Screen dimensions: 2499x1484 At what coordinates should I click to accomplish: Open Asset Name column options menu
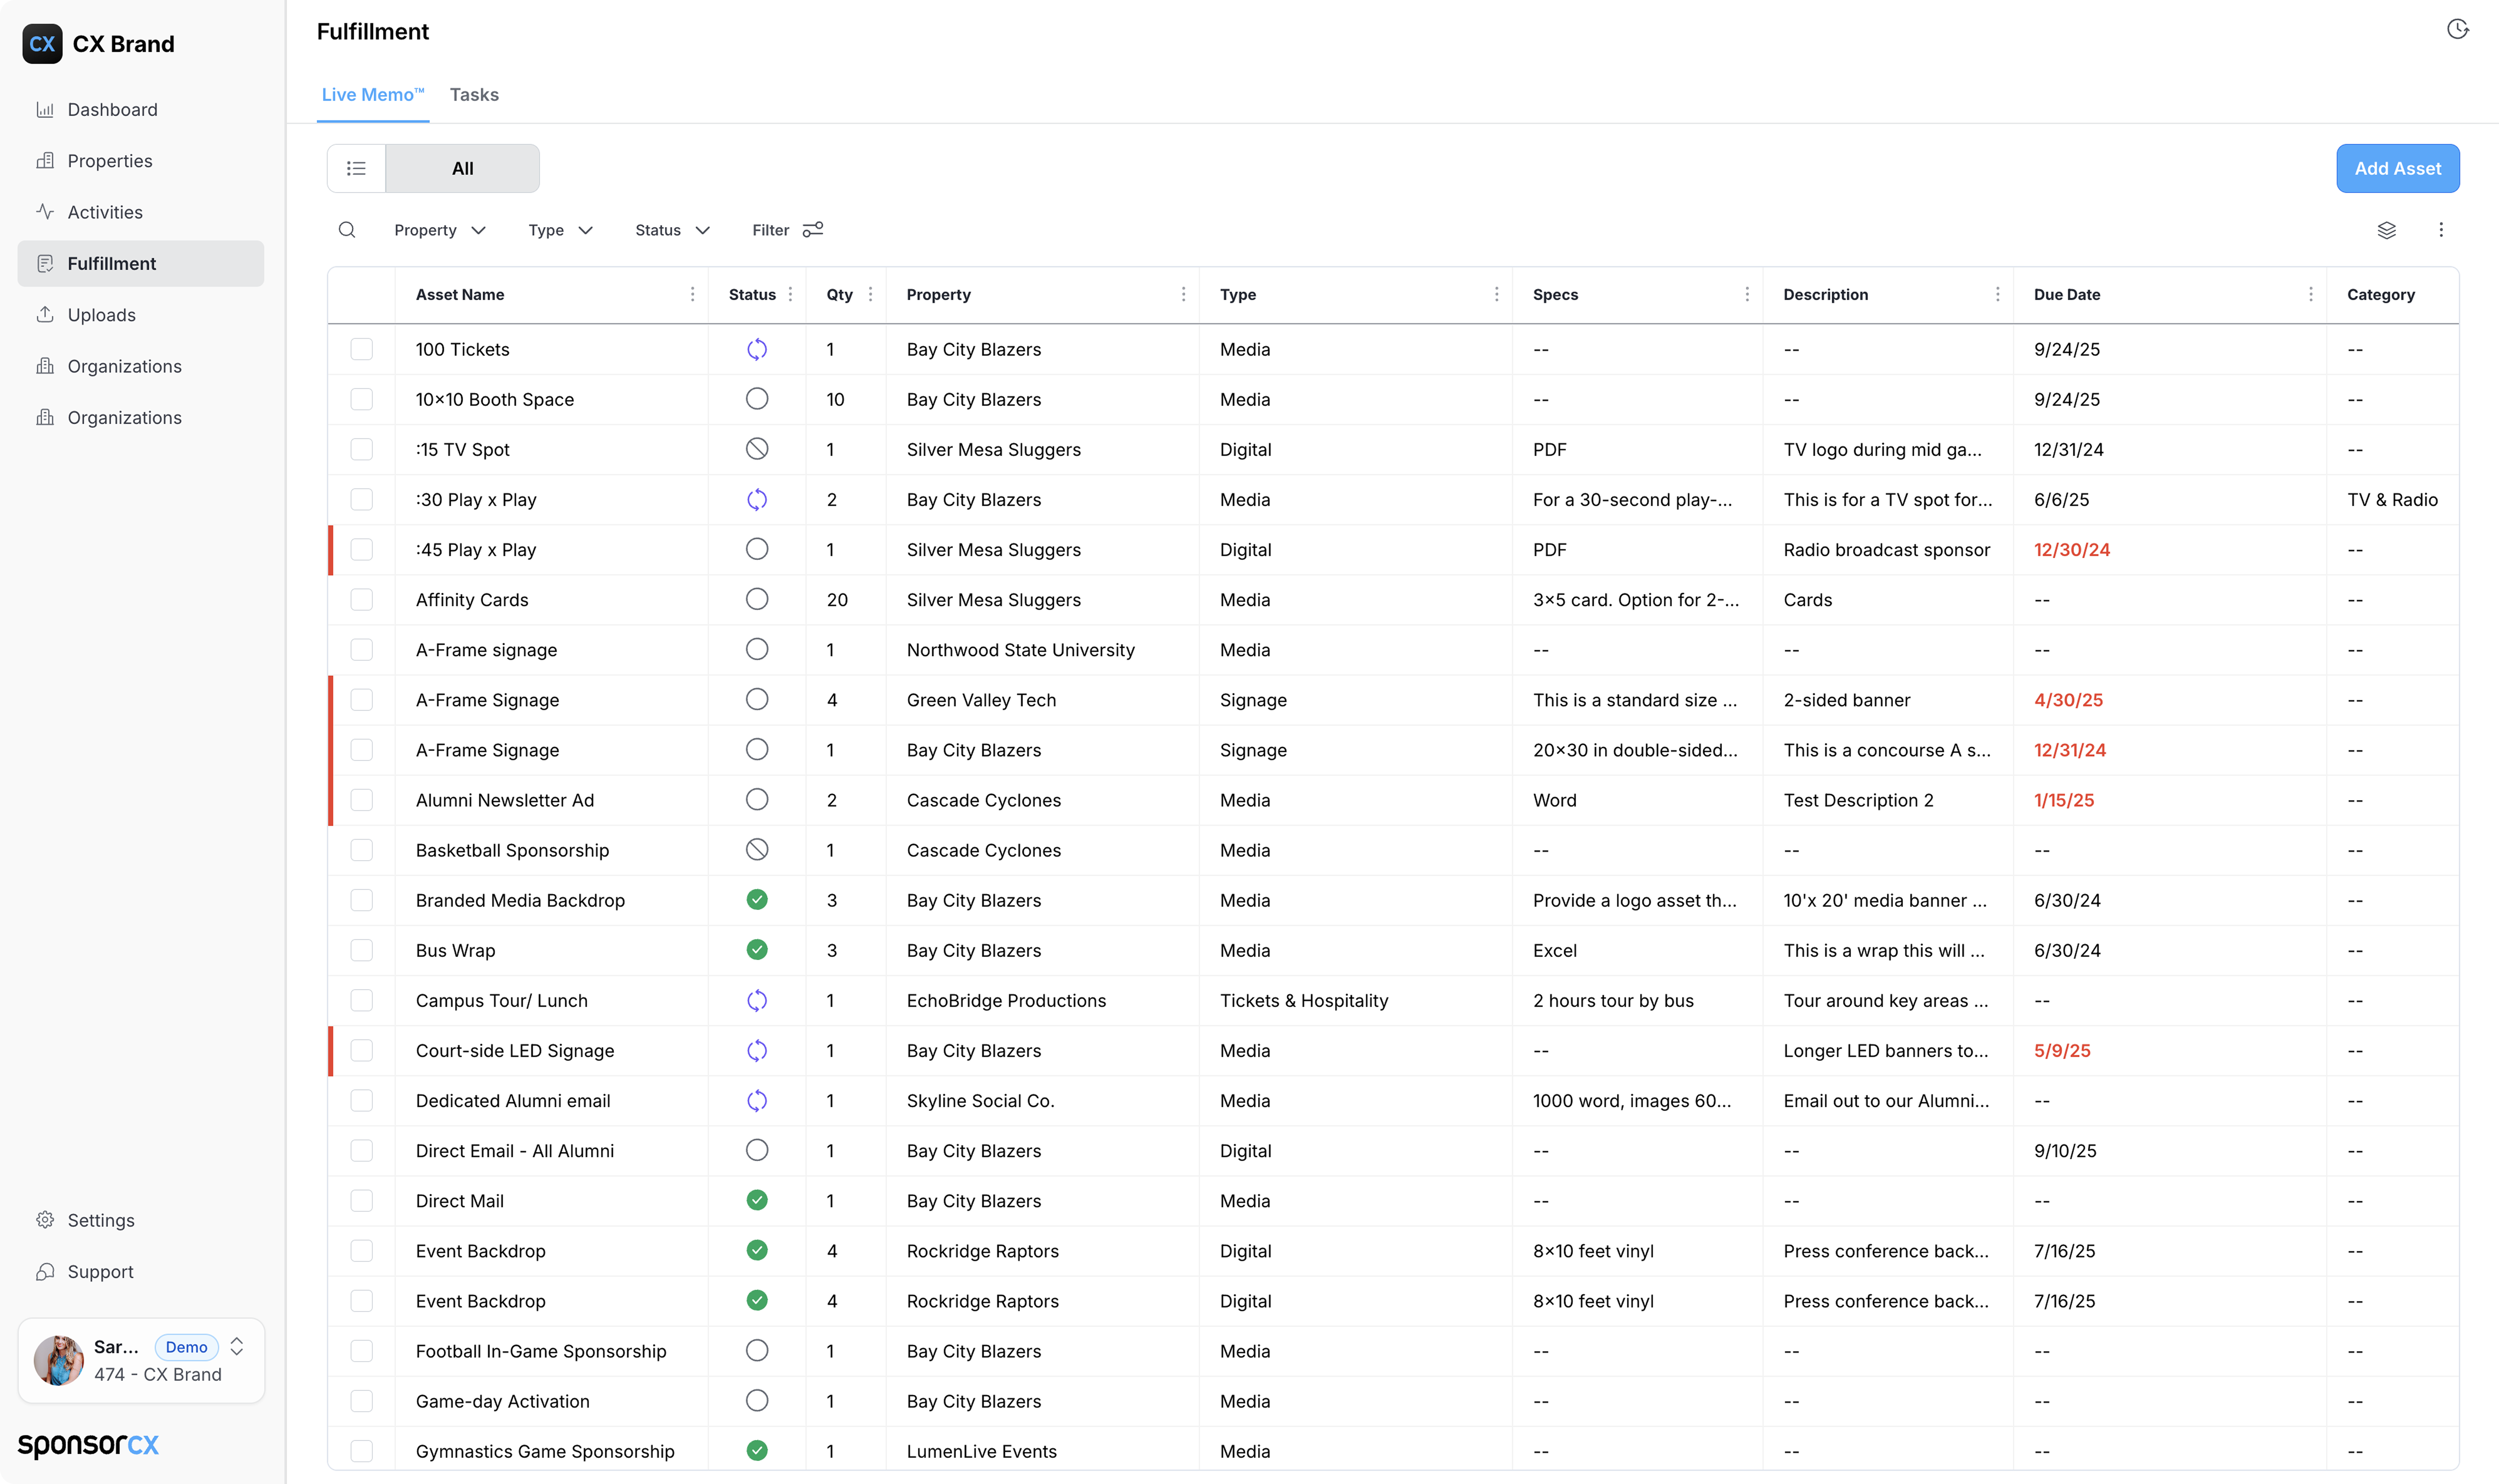(x=692, y=294)
